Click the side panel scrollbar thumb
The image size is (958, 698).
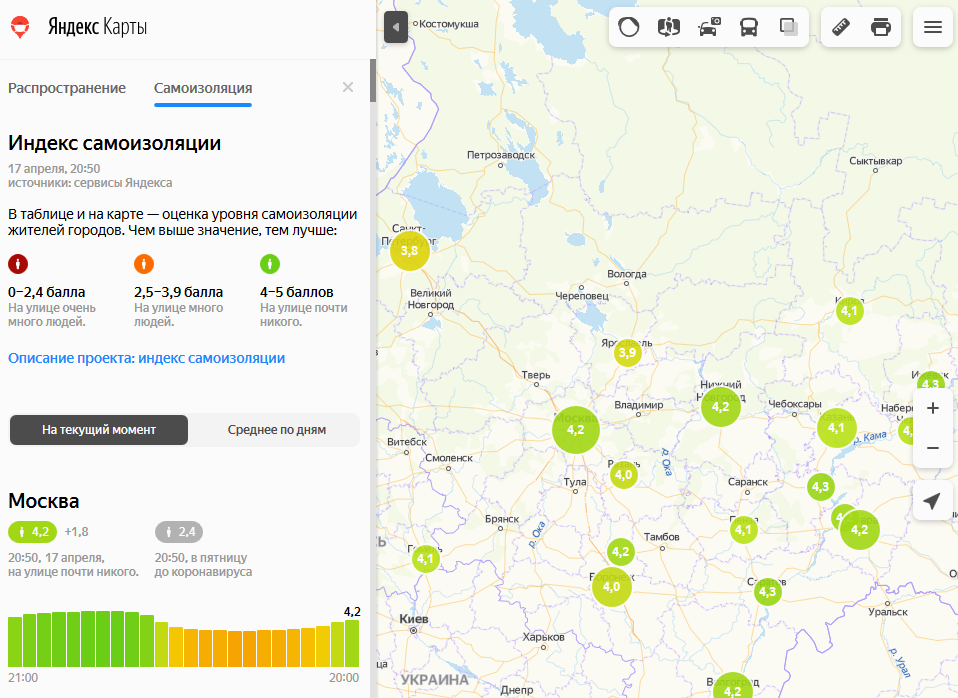373,81
